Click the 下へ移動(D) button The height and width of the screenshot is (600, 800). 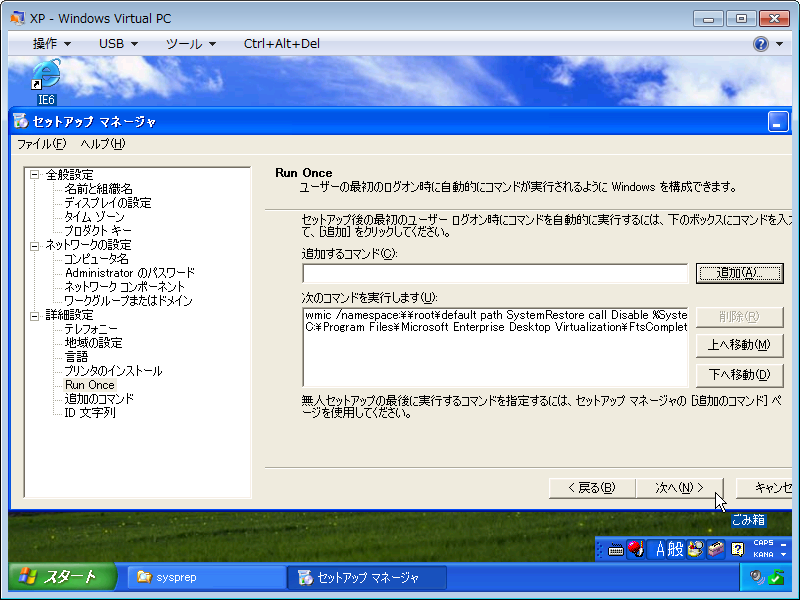(x=740, y=375)
